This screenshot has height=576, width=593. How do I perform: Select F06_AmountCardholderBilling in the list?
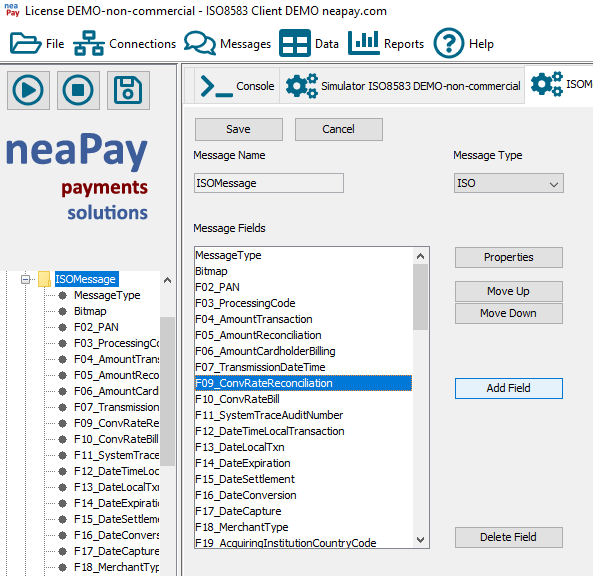click(303, 351)
